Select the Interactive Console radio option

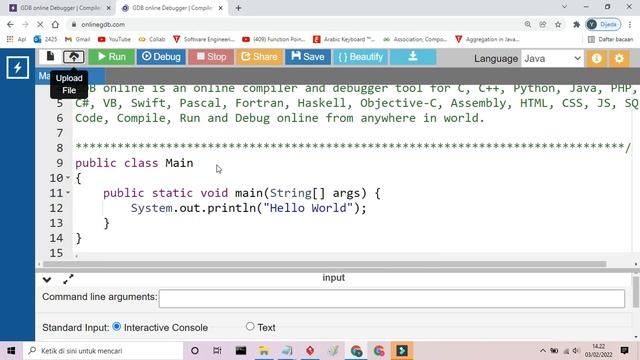click(x=117, y=327)
